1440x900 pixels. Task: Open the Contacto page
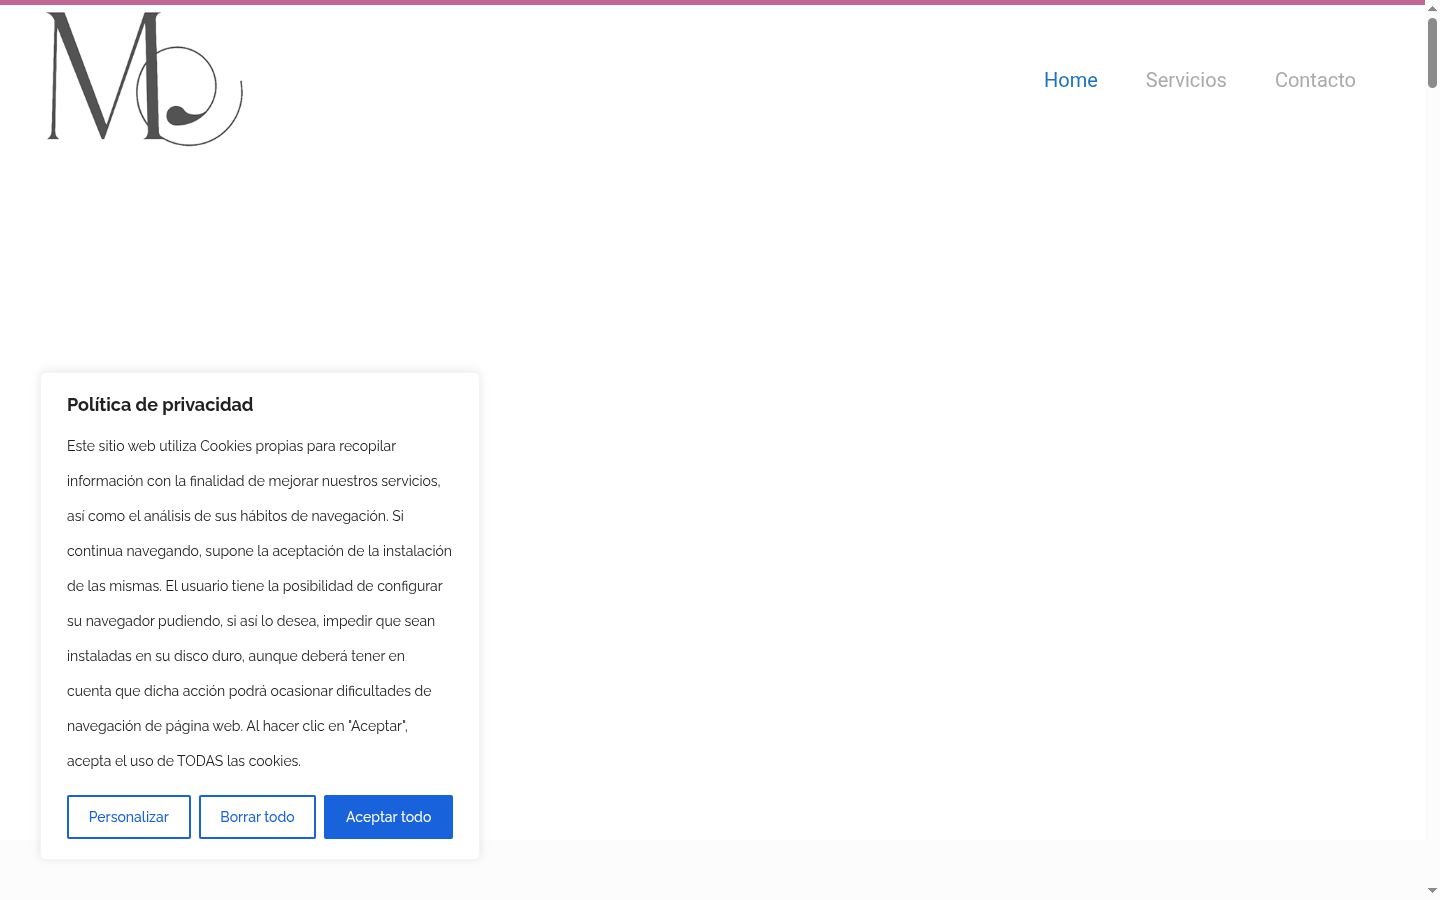[1315, 80]
